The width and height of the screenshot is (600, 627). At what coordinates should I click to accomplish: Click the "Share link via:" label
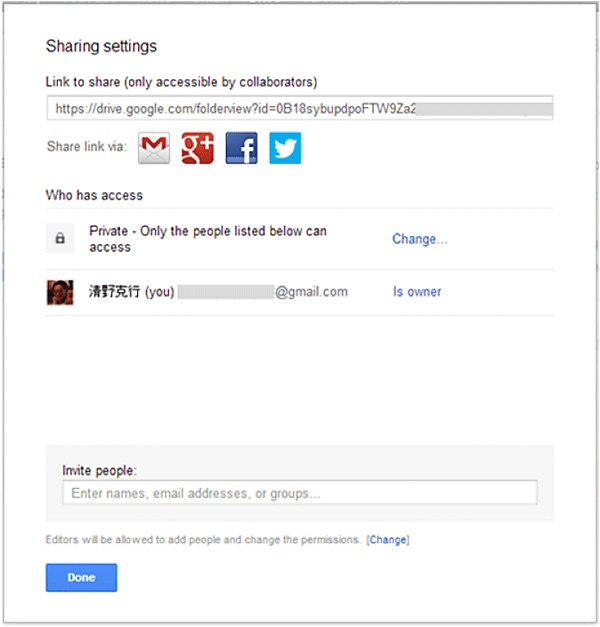click(x=87, y=147)
